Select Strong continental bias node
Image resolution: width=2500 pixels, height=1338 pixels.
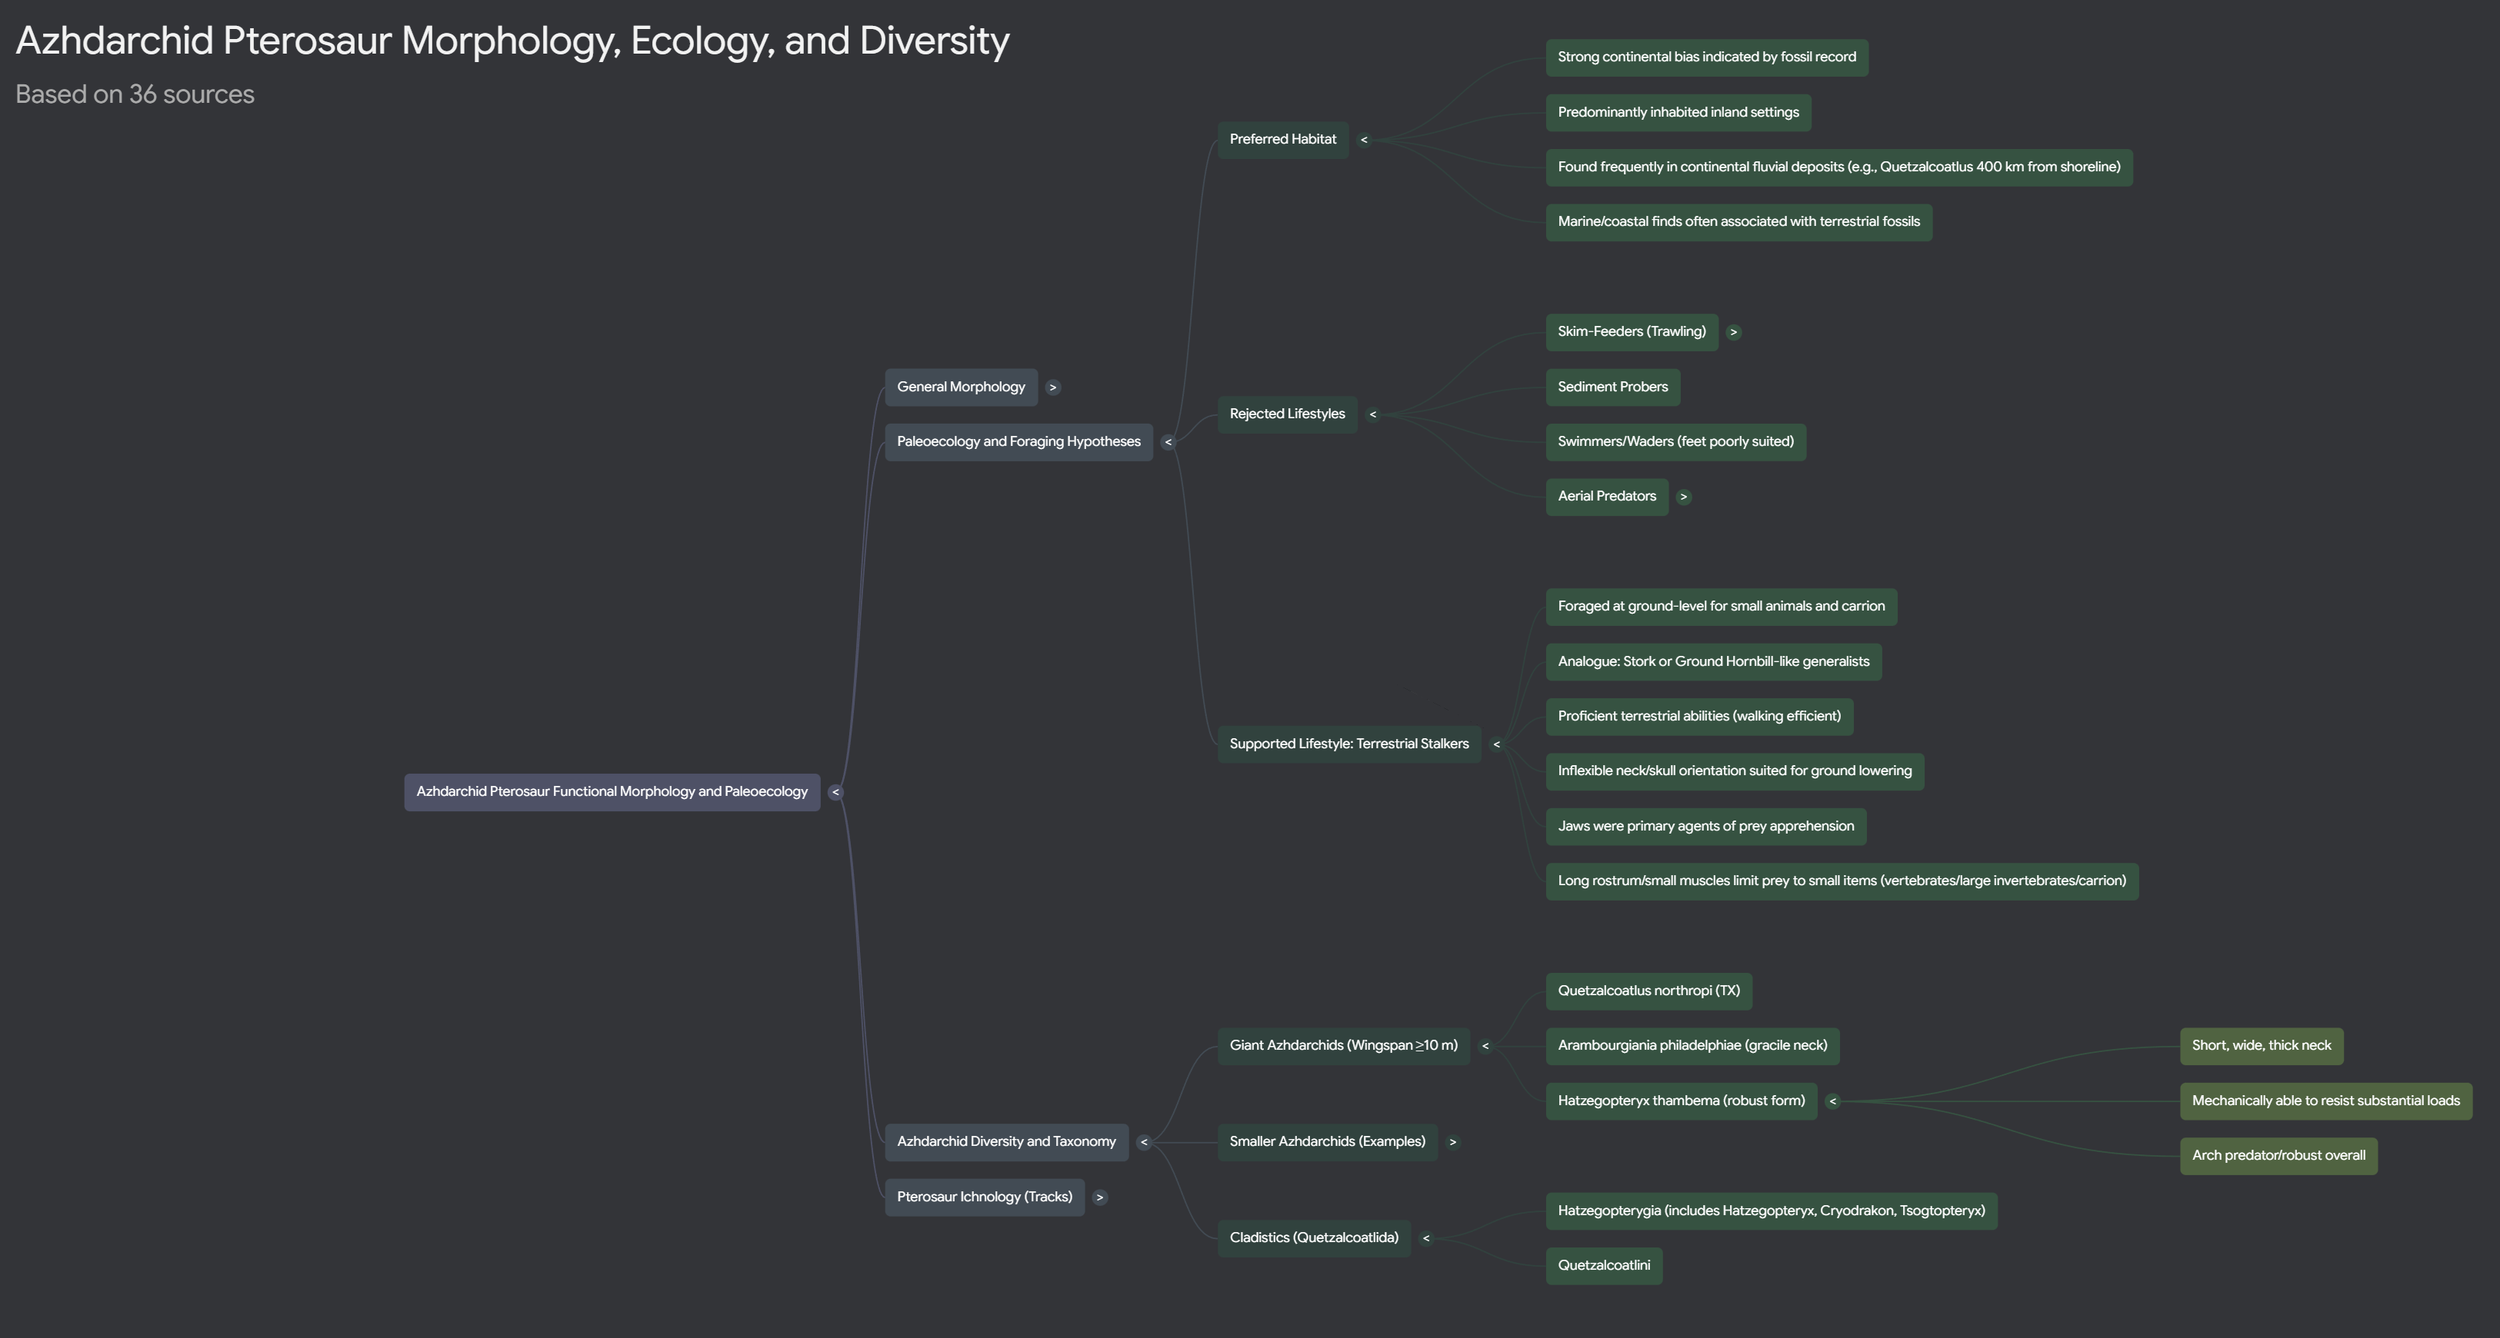pyautogui.click(x=1706, y=57)
